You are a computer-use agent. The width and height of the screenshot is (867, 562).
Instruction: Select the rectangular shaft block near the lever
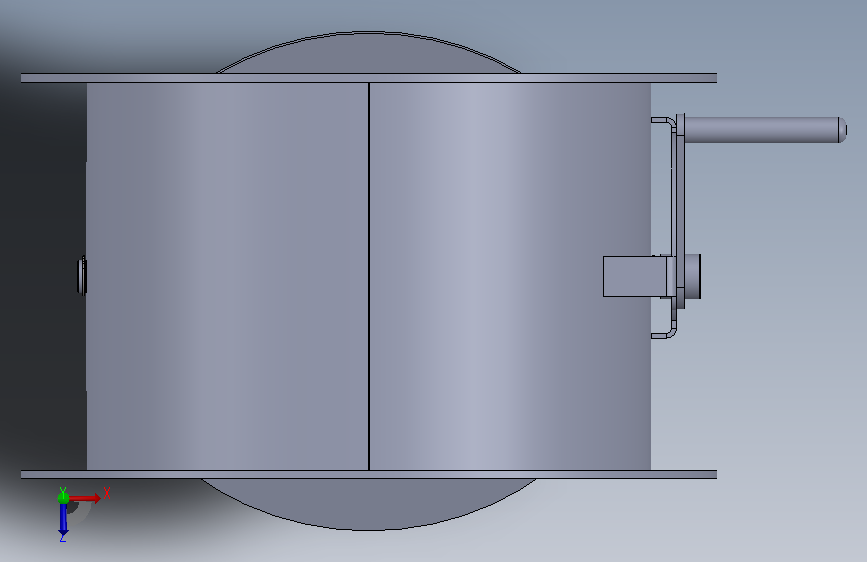tap(635, 277)
